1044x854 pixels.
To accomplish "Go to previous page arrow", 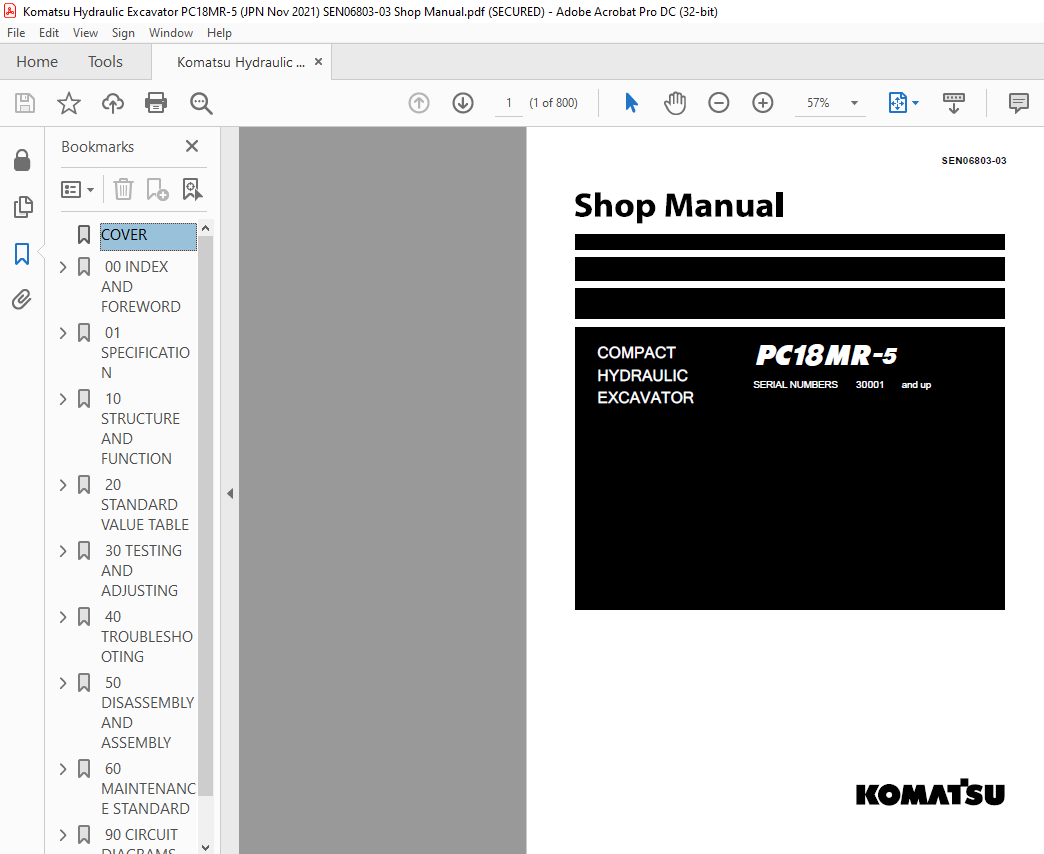I will (x=419, y=103).
